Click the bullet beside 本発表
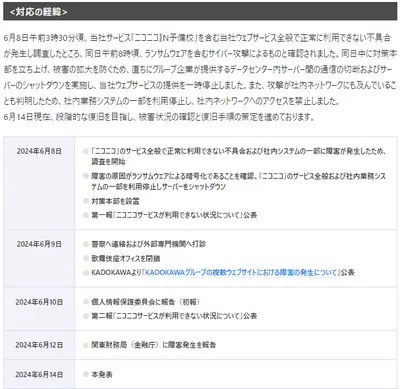The image size is (400, 389). tap(86, 374)
